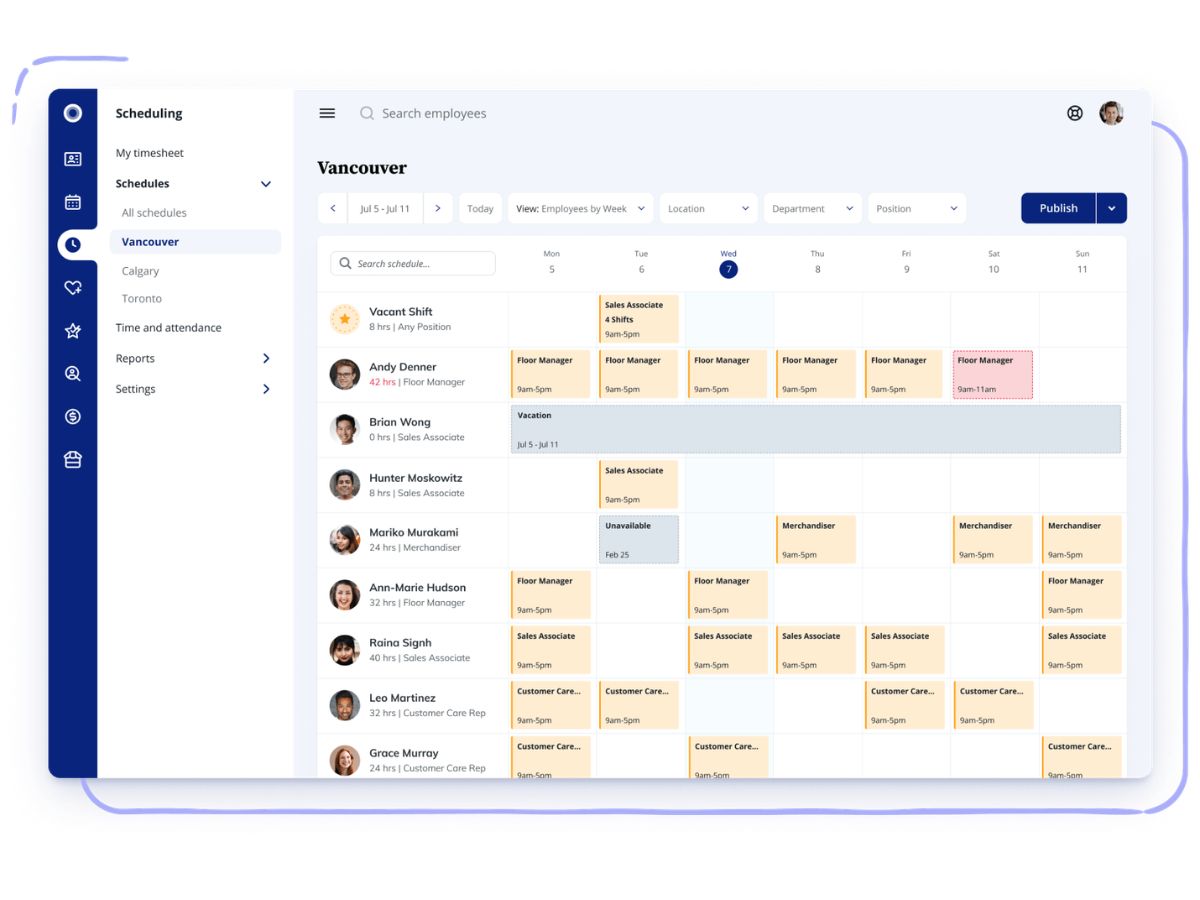Click the name Hunter Moskowitz

416,478
